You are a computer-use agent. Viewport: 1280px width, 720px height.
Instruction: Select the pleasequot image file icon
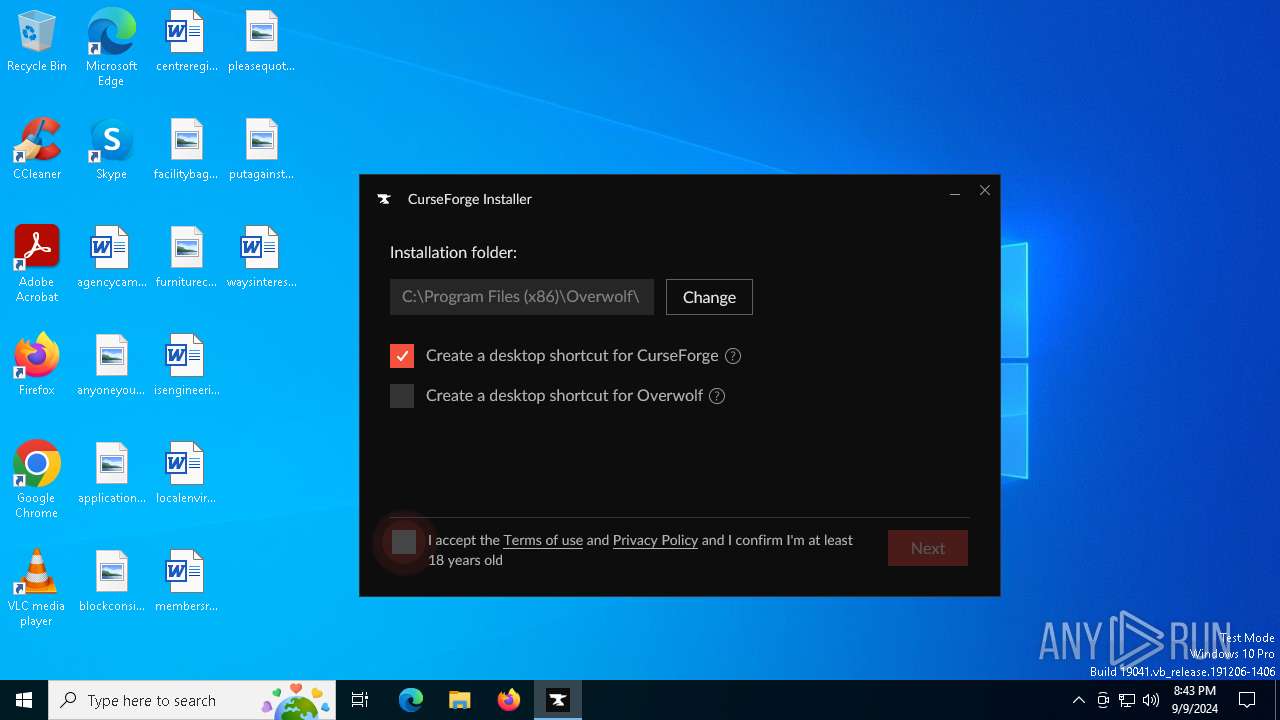click(261, 42)
